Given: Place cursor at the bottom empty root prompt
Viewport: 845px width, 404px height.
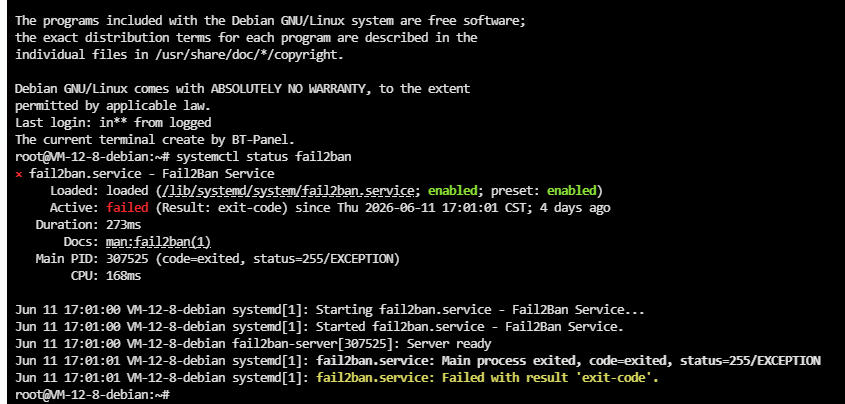Looking at the screenshot, I should click(x=93, y=395).
